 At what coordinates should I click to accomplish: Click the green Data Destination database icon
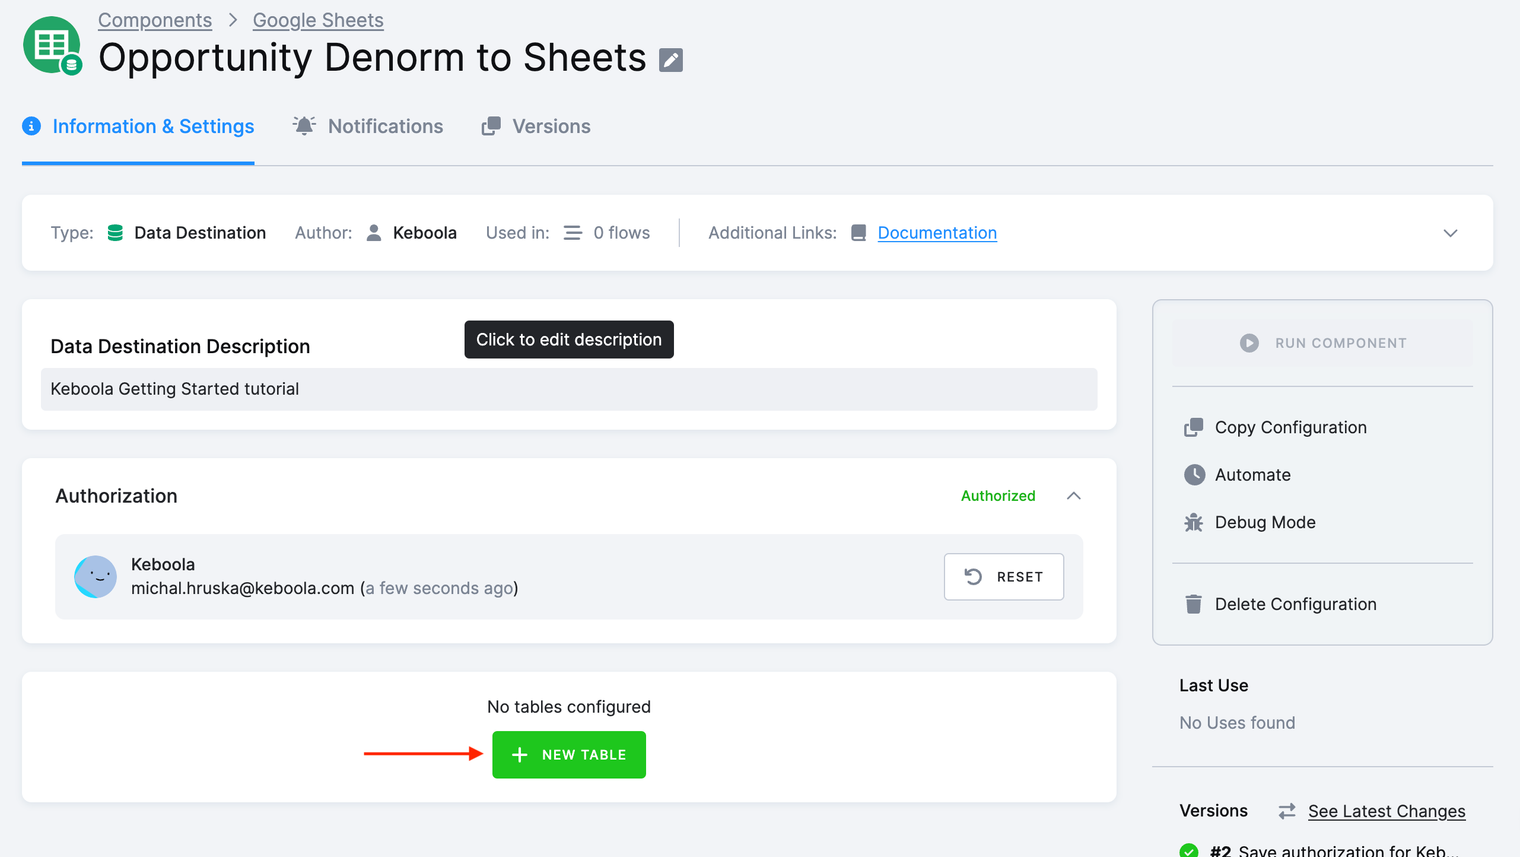pyautogui.click(x=115, y=233)
